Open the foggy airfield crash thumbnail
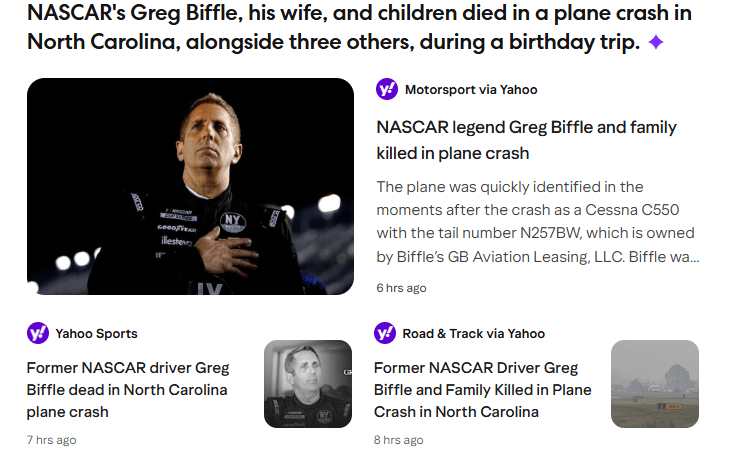731x461 pixels. [x=655, y=384]
